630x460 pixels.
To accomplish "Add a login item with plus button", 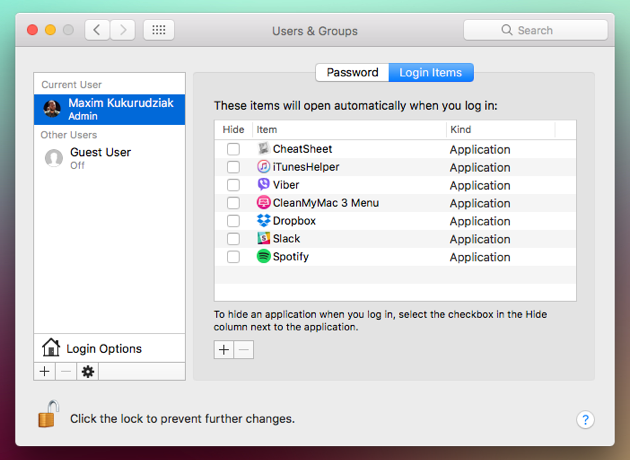I will pyautogui.click(x=224, y=350).
